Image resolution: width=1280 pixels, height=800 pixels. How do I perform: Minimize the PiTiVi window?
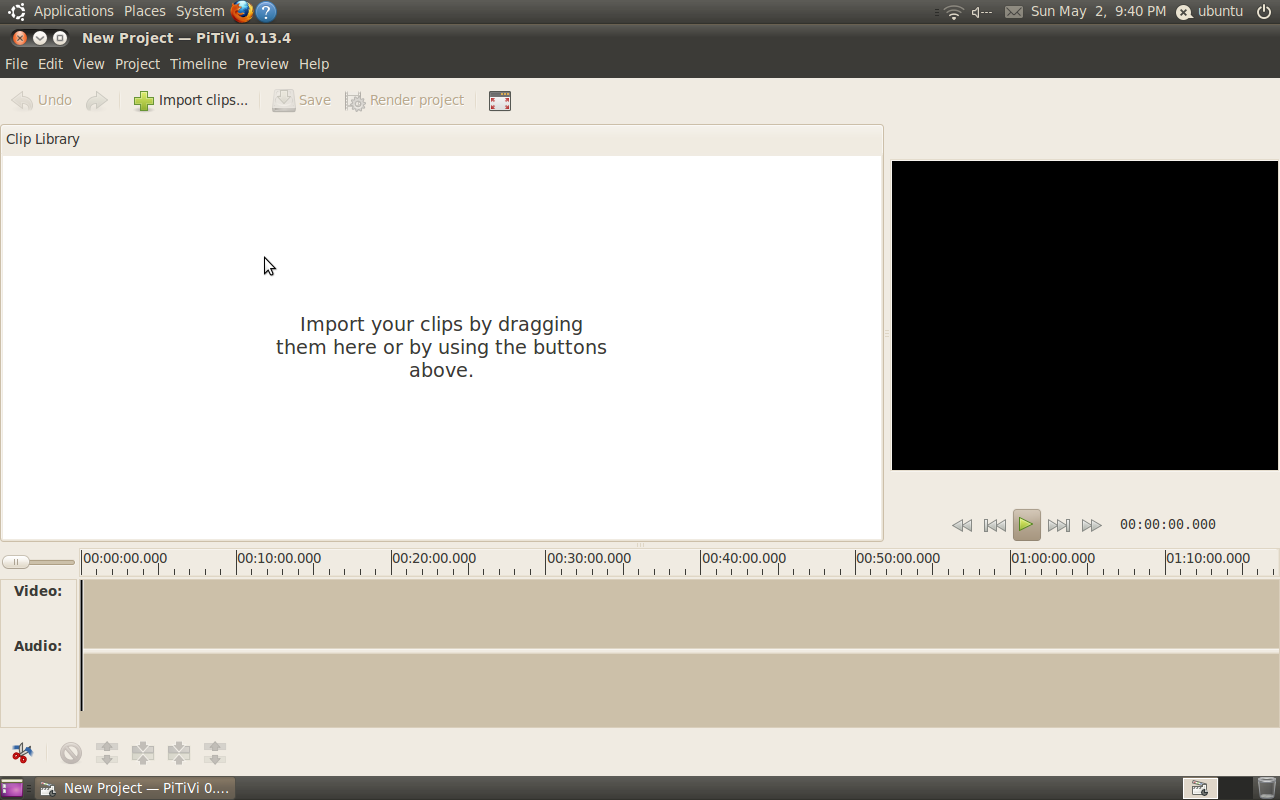click(39, 38)
